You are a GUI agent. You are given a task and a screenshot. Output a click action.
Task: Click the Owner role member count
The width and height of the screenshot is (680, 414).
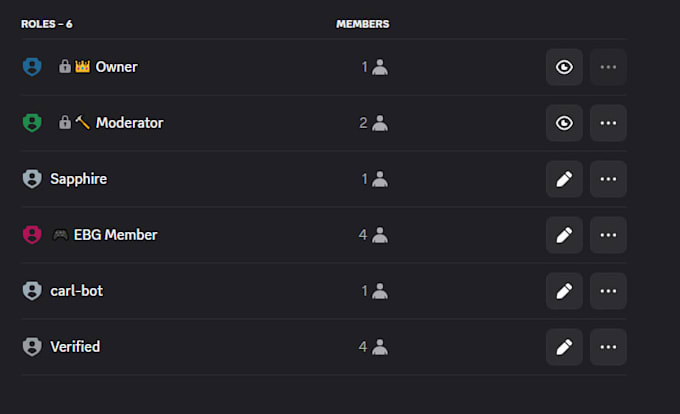click(x=375, y=67)
